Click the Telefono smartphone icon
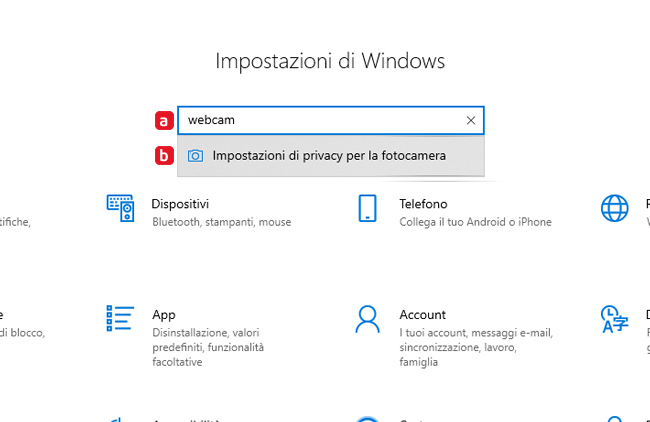This screenshot has width=650, height=422. 367,208
